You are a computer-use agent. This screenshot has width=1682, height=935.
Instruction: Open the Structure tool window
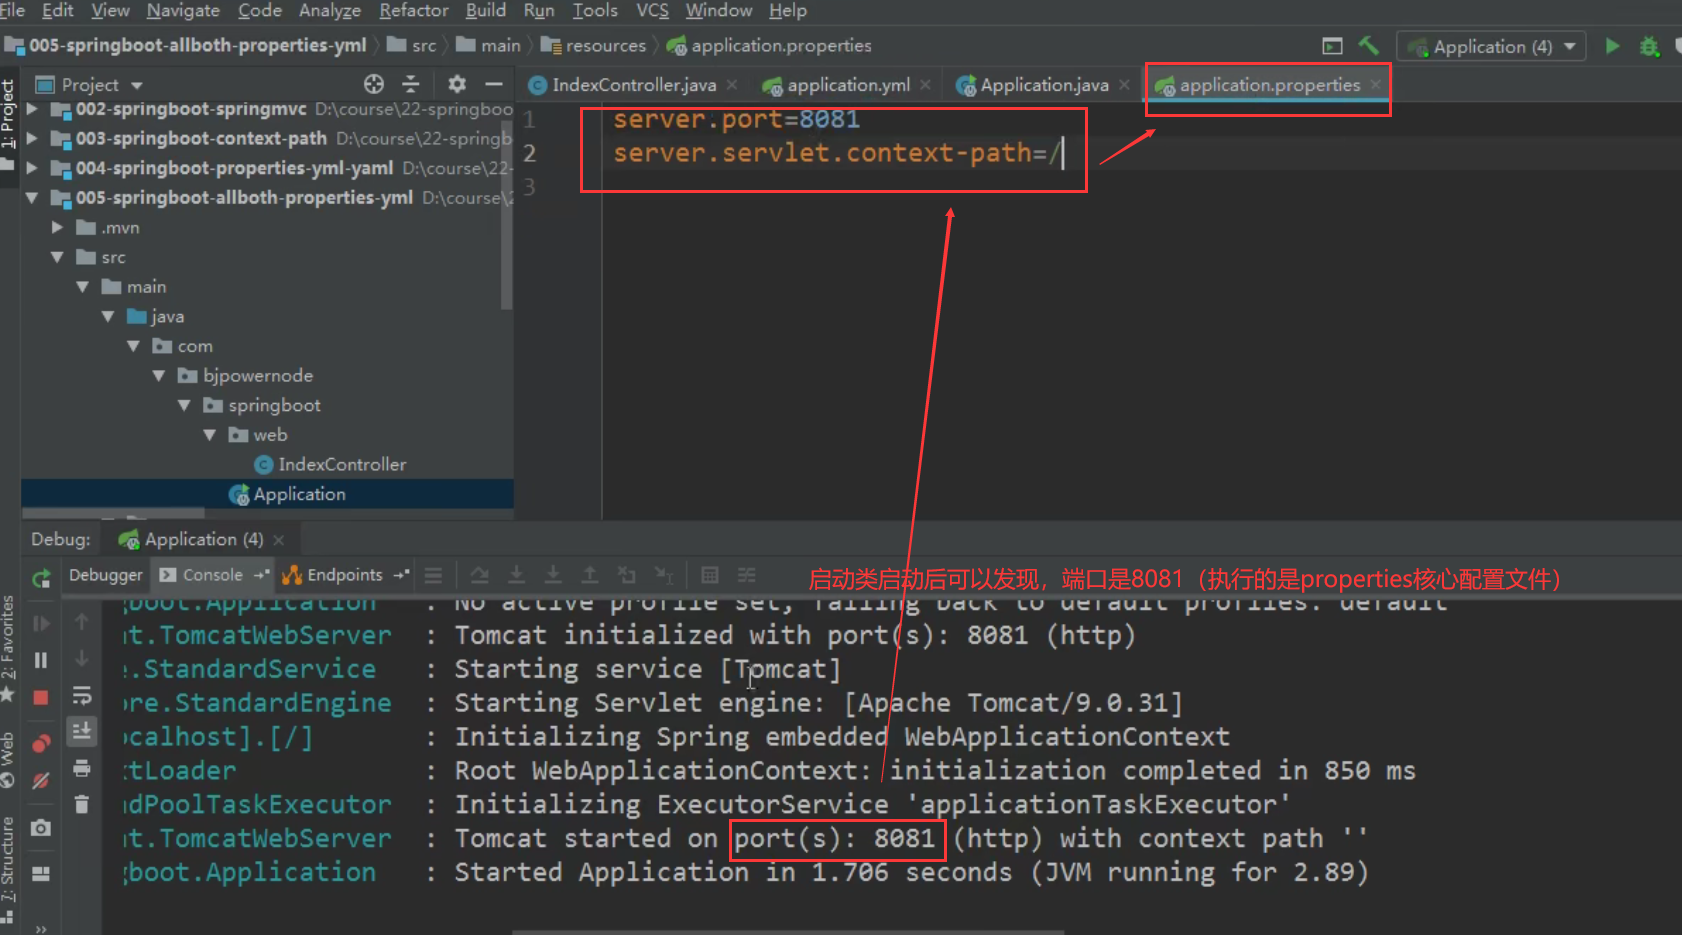pos(8,868)
